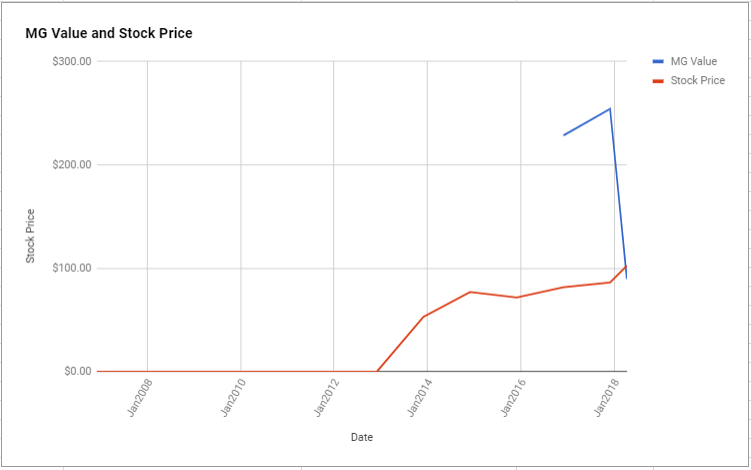Click the chart title MG Value and Stock Price

tap(109, 33)
